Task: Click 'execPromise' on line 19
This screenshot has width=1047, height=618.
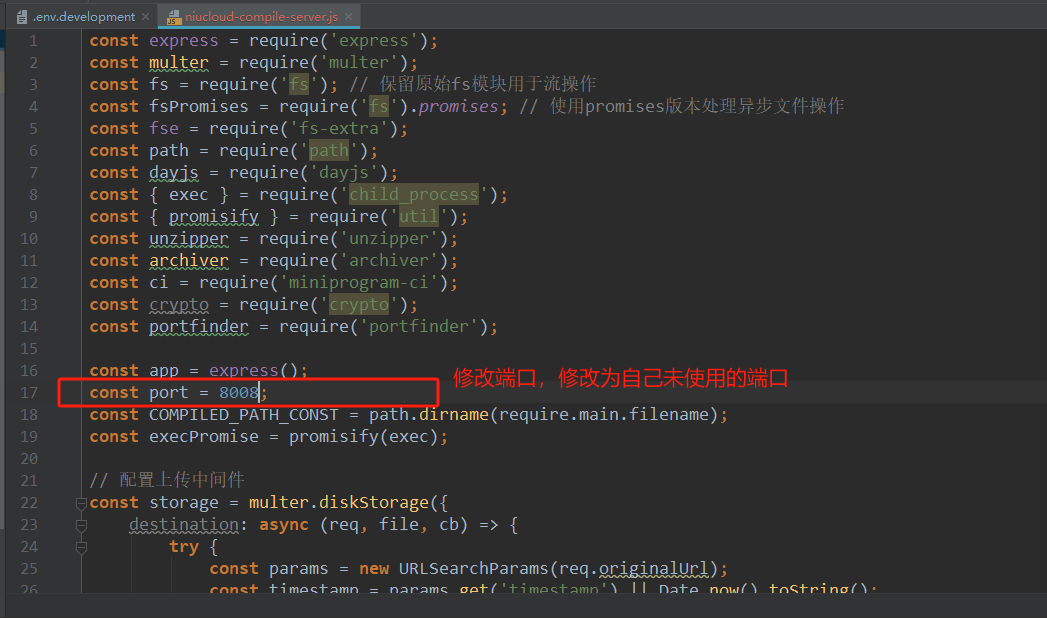Action: pyautogui.click(x=204, y=436)
